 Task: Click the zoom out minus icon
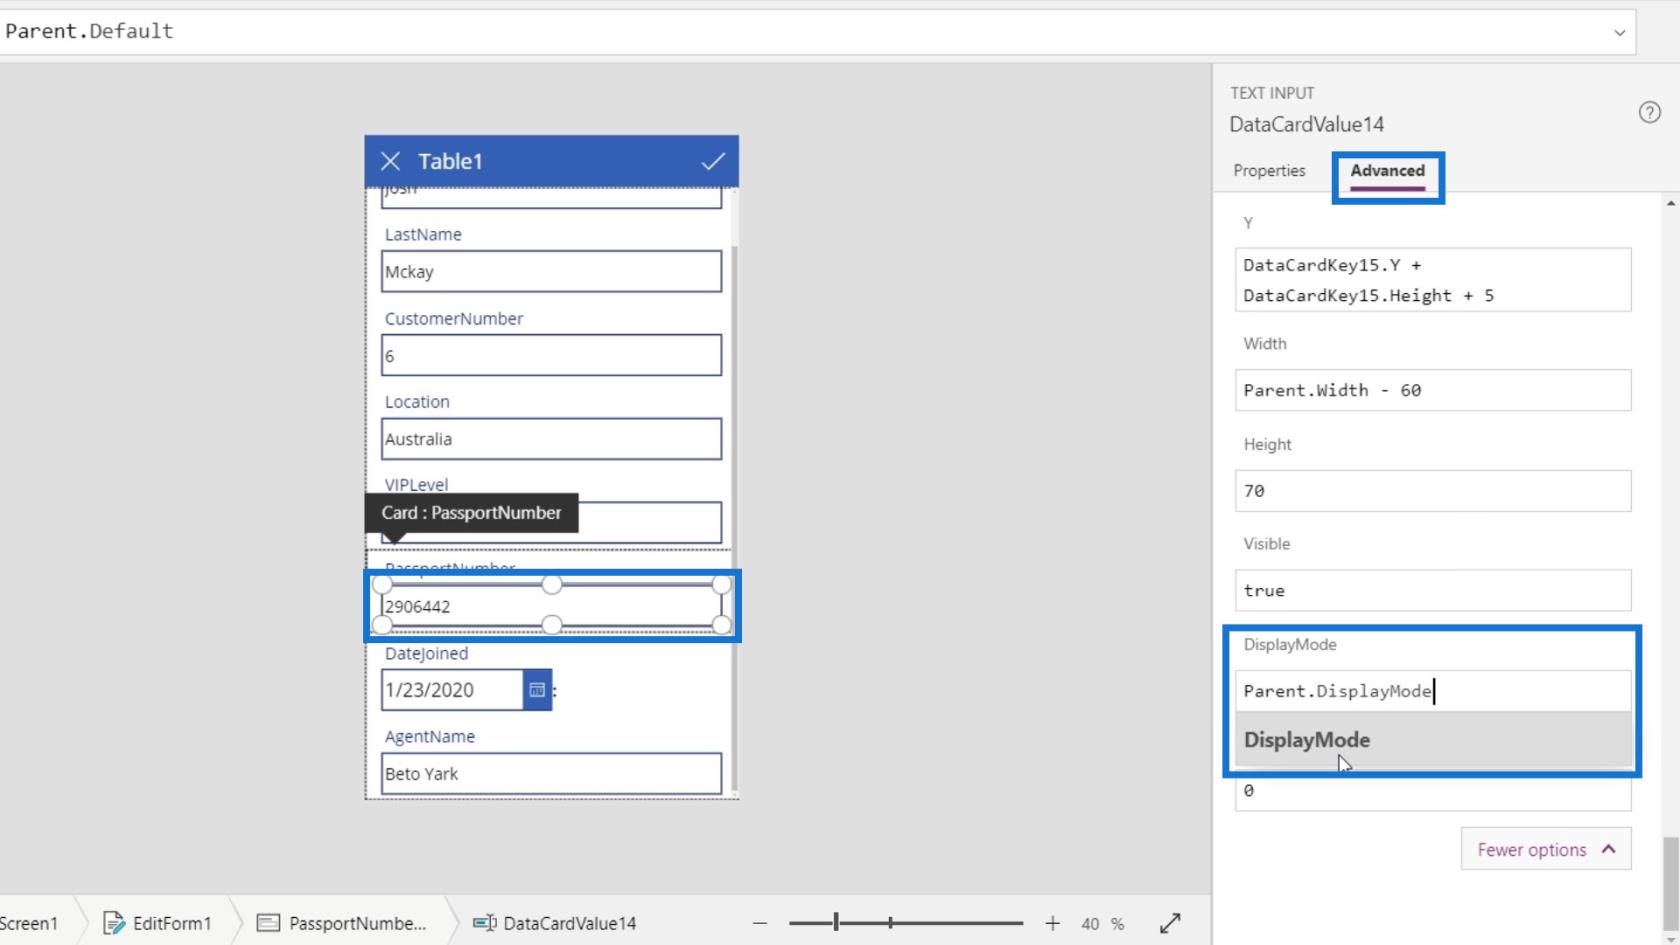tap(760, 923)
